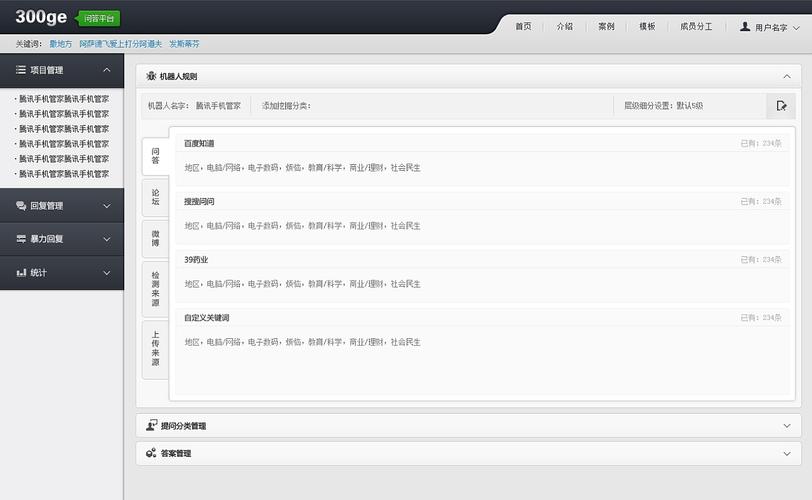Viewport: 812px width, 500px height.
Task: Click the 发斯蒂芬 keyword link
Action: point(184,44)
